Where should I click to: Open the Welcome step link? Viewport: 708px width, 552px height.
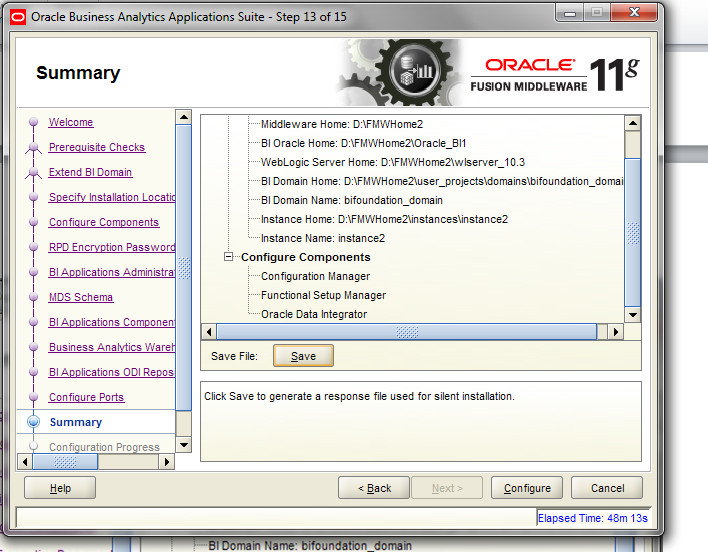pyautogui.click(x=71, y=122)
